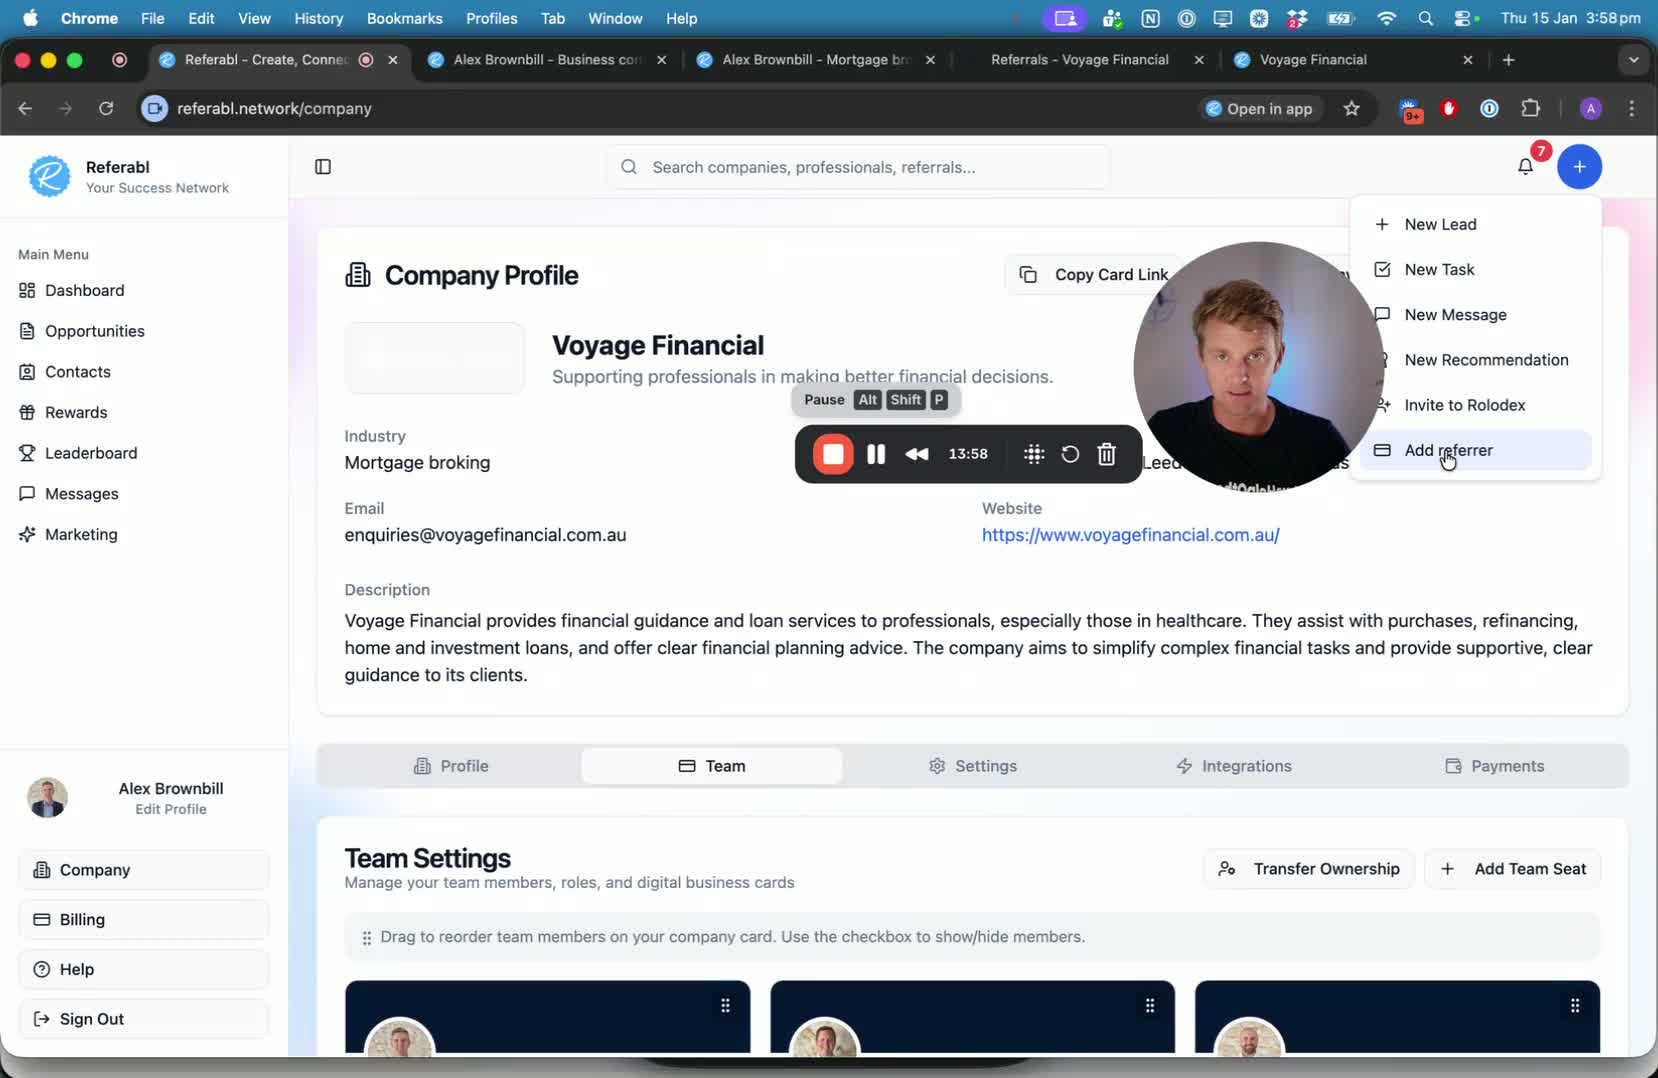
Task: Open Messages in the sidebar
Action: (x=69, y=494)
